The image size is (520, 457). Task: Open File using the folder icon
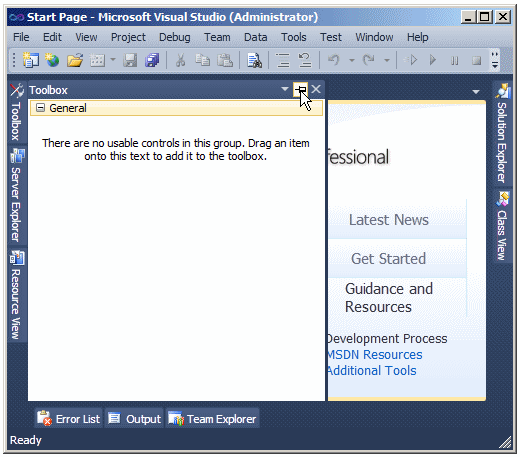75,60
